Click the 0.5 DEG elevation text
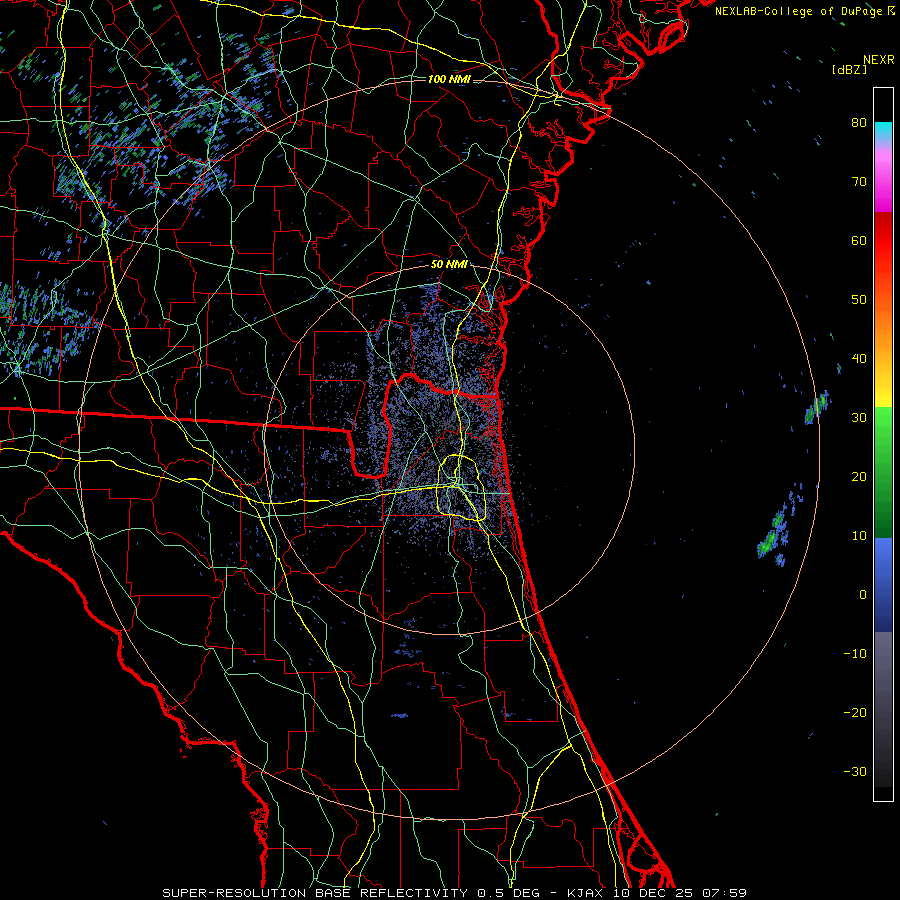900x900 pixels. [x=508, y=893]
